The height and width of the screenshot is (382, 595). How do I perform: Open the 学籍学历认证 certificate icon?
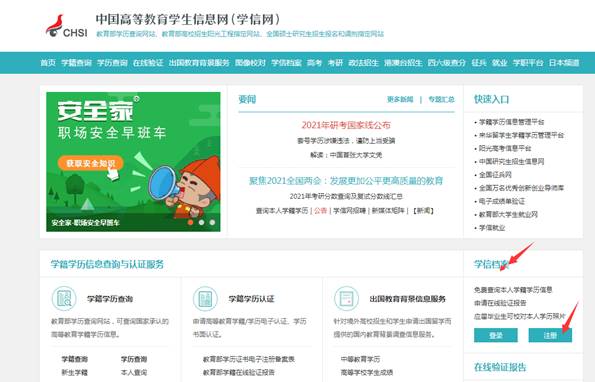[x=205, y=299]
